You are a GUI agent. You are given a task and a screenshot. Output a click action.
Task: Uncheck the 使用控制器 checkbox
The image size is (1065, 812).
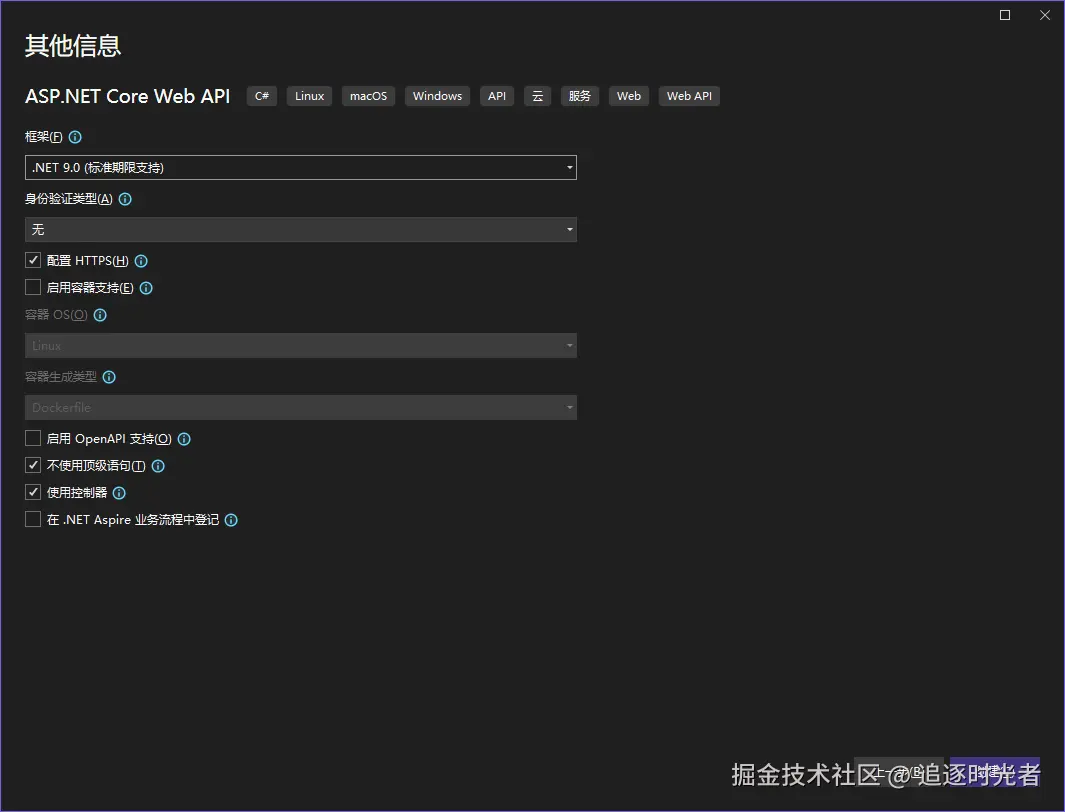tap(33, 492)
